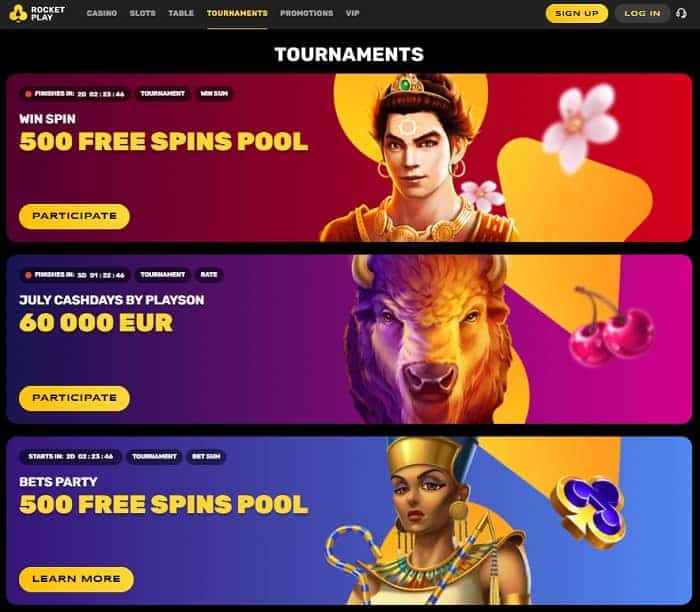Open live support headset icon
Screen dimensions: 700x612
click(681, 13)
